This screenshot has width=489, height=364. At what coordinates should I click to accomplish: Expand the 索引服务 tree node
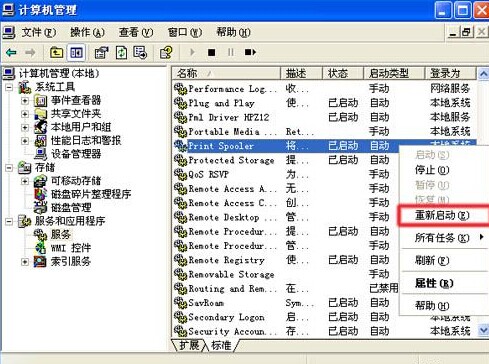click(x=25, y=262)
